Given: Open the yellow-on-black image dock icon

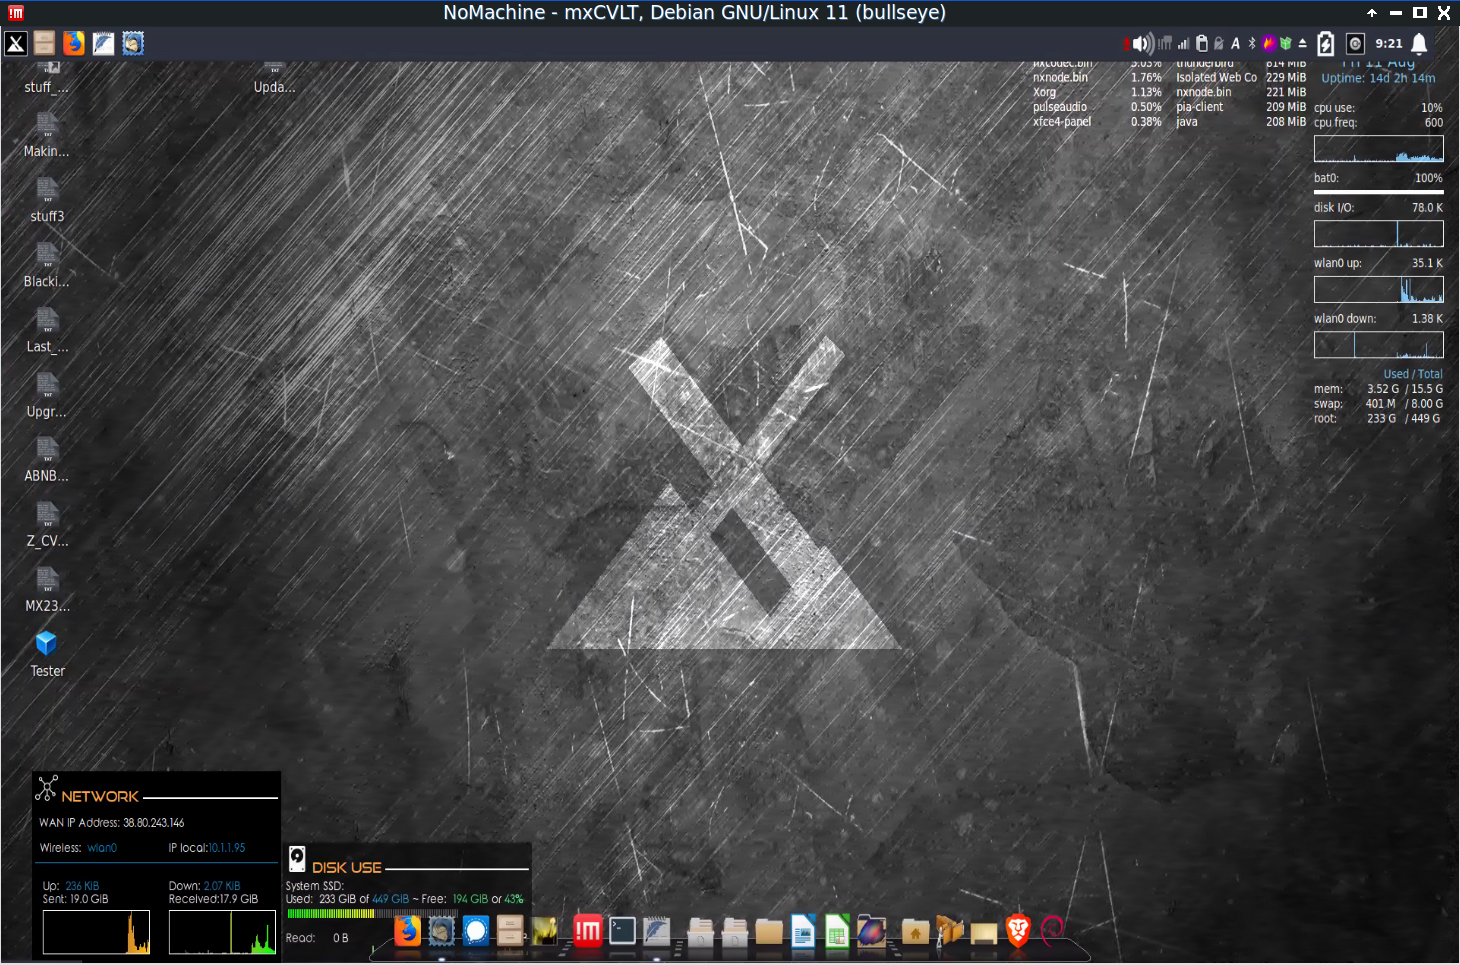Looking at the screenshot, I should (545, 932).
